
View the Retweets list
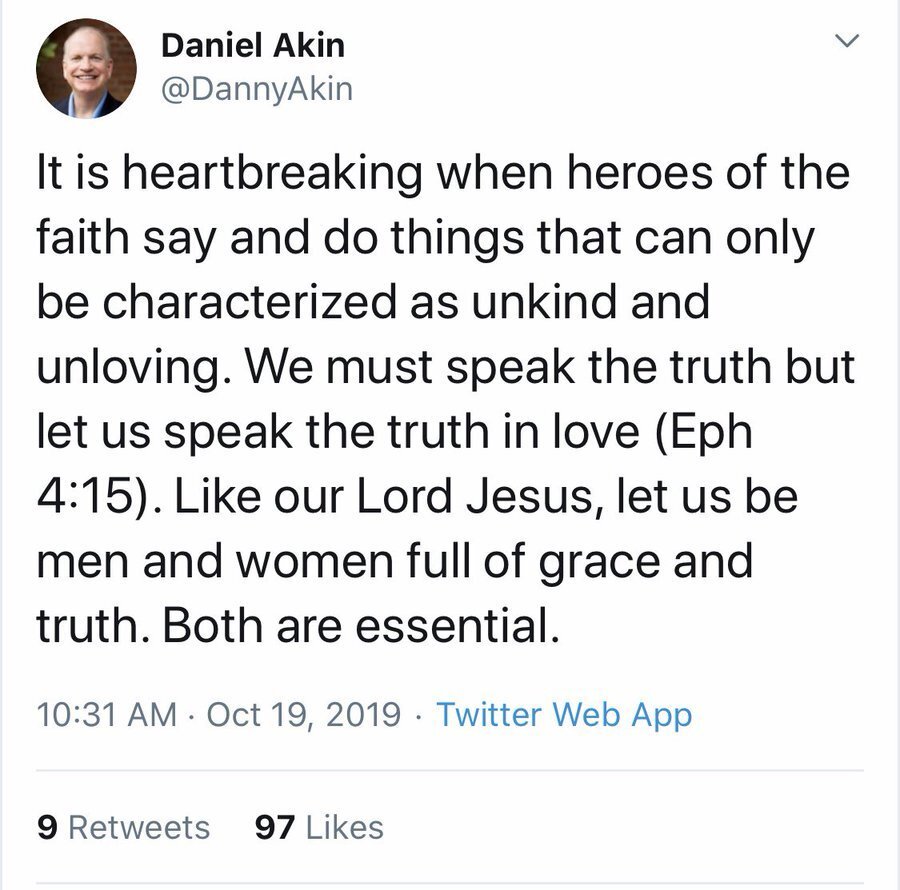pos(123,827)
